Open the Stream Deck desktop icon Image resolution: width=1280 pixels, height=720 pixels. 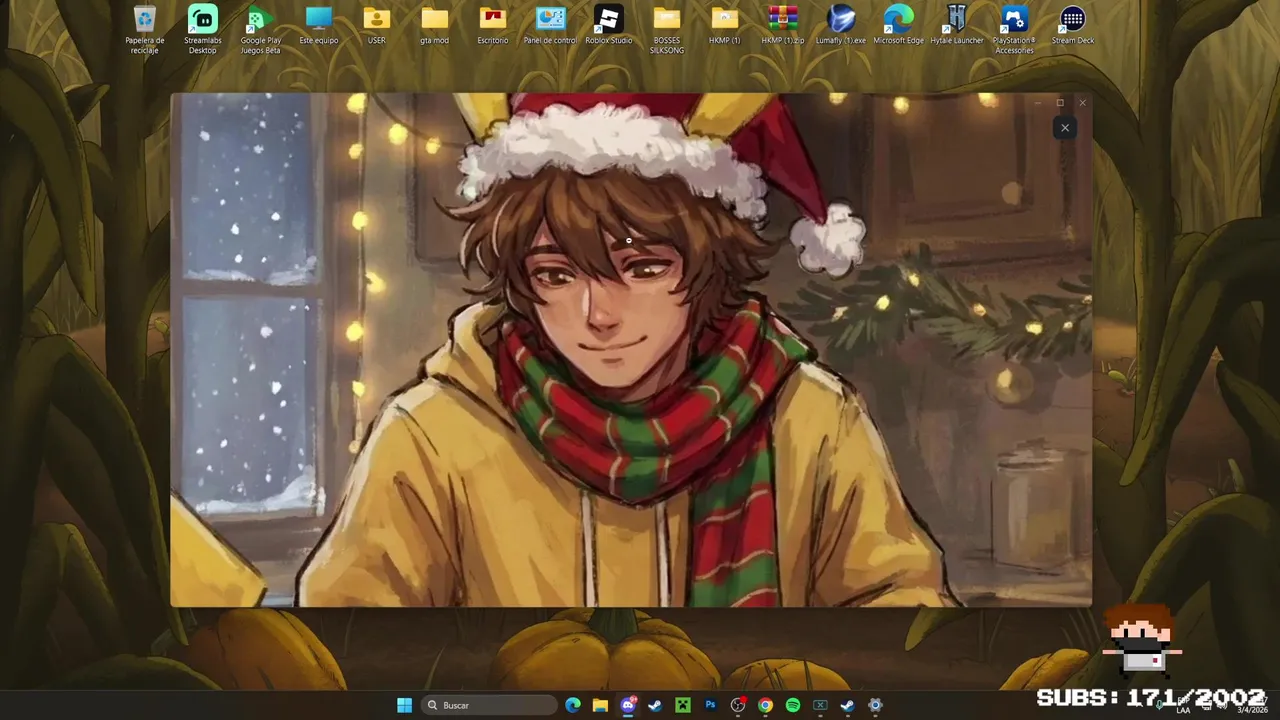pos(1073,26)
